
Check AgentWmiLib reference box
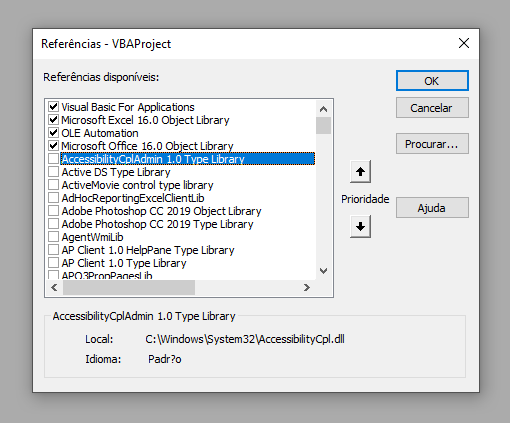tap(53, 237)
